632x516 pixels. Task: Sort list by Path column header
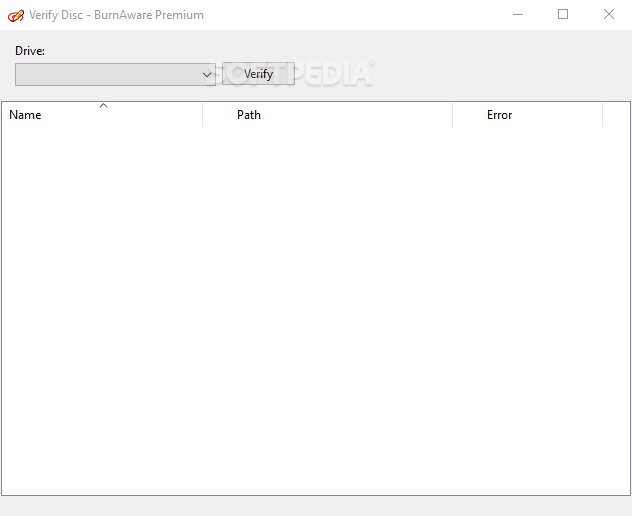click(x=328, y=115)
